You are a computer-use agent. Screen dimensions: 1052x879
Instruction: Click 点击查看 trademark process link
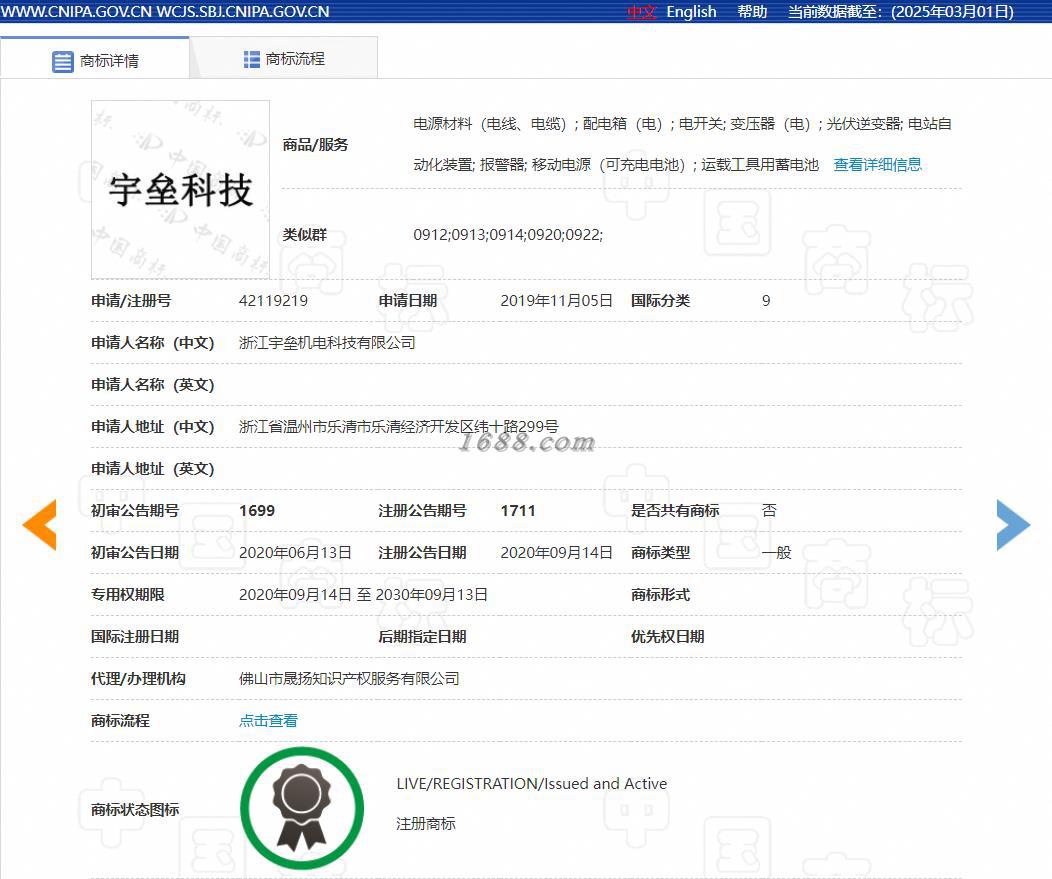(x=268, y=721)
